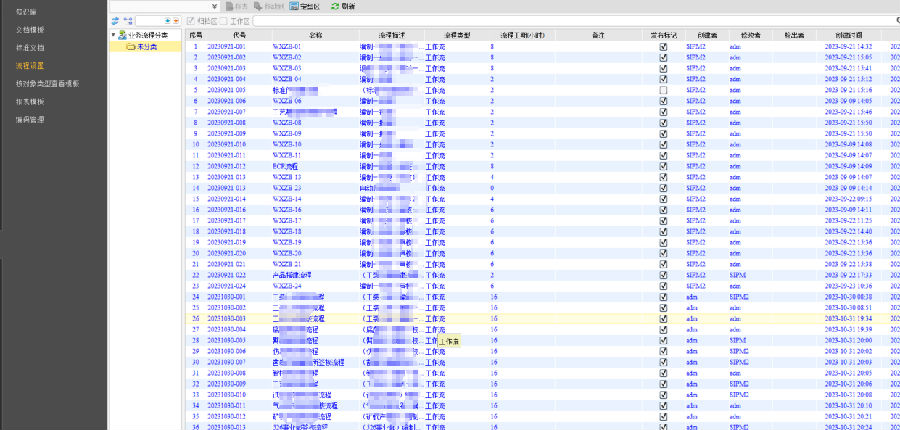900x430 pixels.
Task: Click created time 2023-10-31 19:34
Action: click(x=848, y=319)
